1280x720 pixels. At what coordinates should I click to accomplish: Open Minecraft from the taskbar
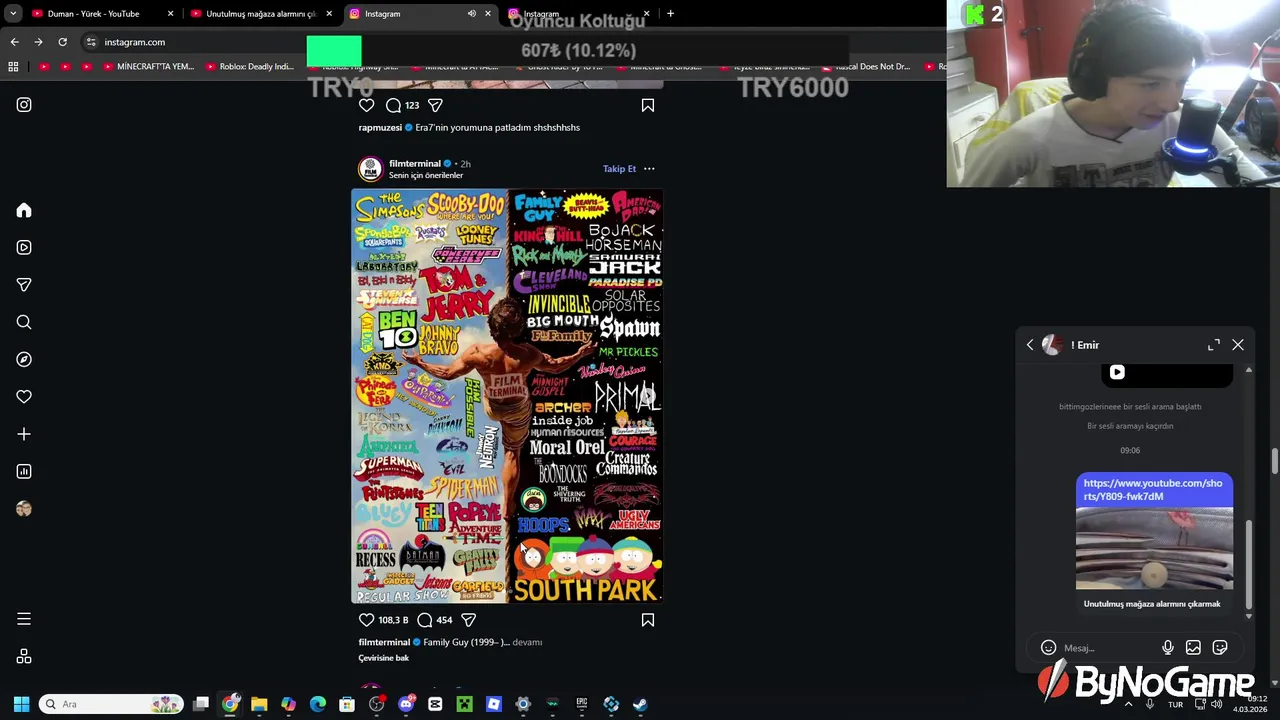(x=464, y=704)
